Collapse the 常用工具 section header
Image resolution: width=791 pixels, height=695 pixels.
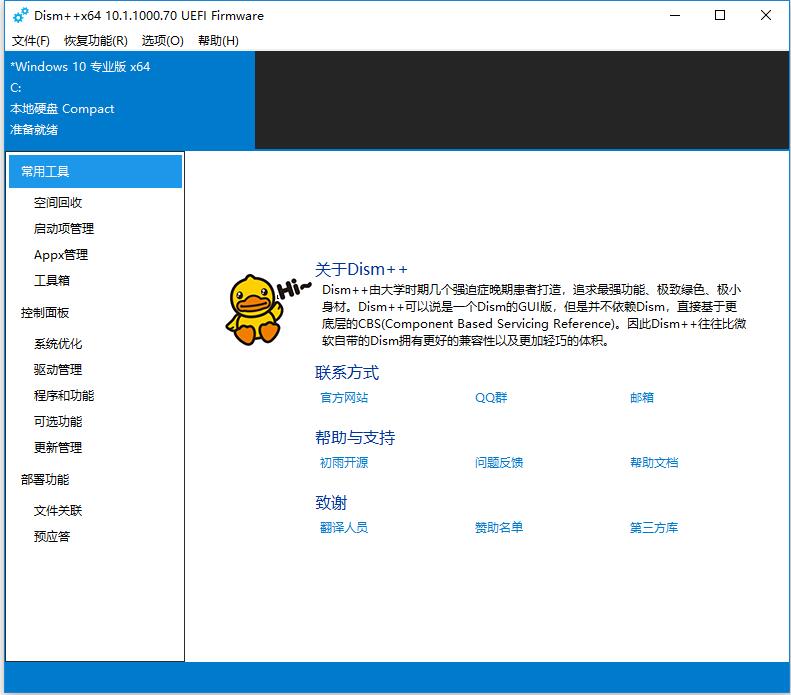[95, 172]
